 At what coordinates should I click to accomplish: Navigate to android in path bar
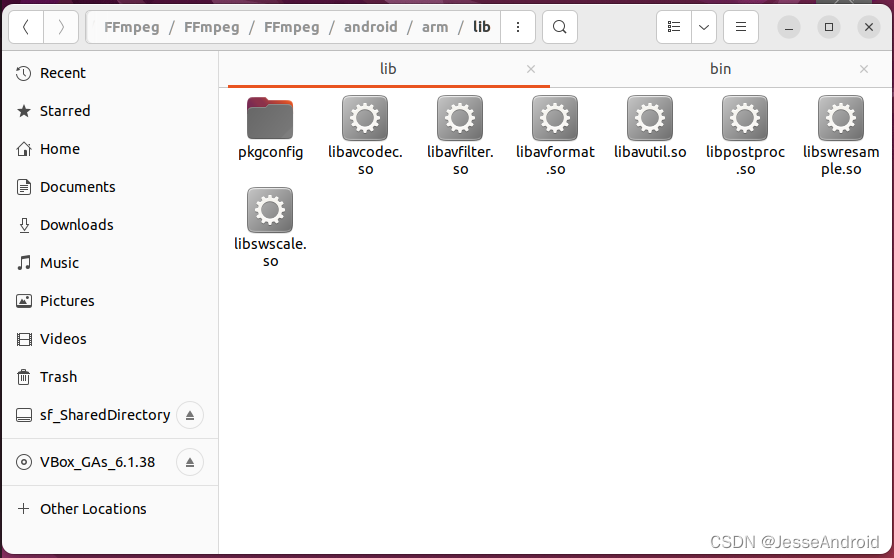coord(371,27)
